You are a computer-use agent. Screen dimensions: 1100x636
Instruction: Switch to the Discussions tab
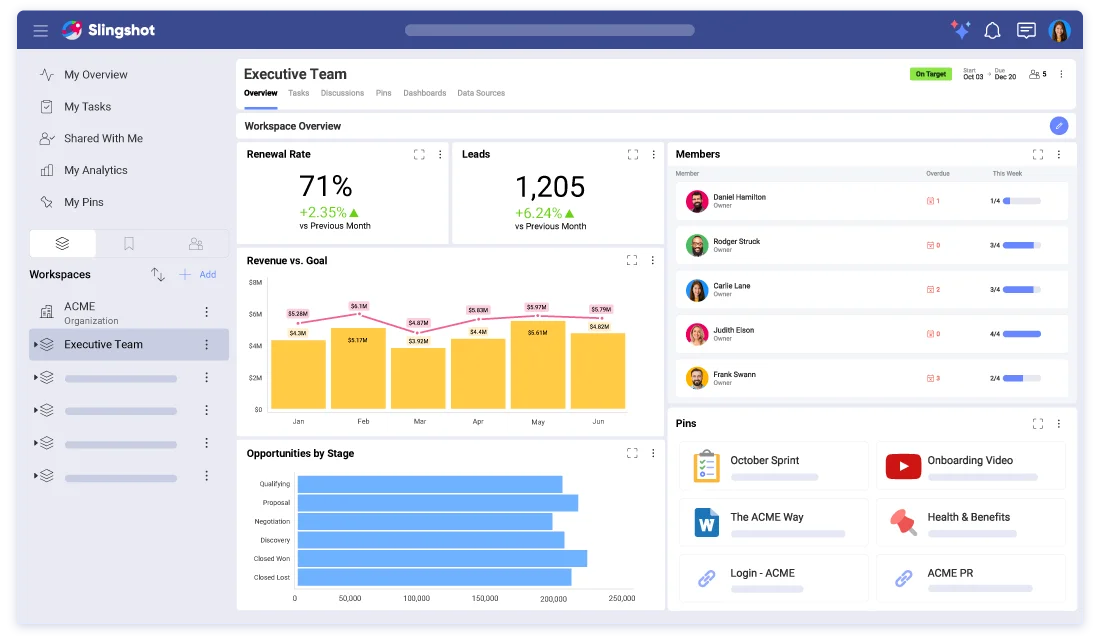(x=343, y=93)
